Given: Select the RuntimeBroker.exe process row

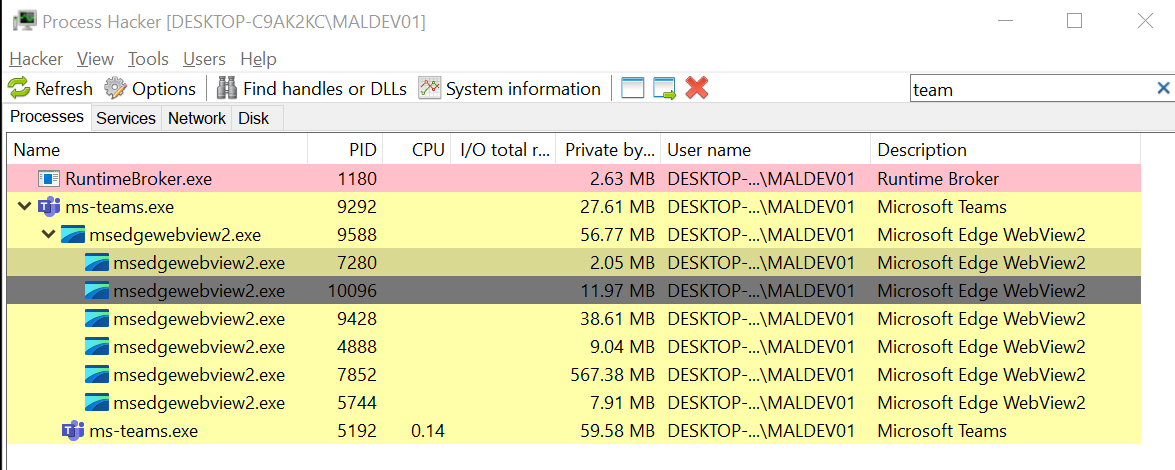Looking at the screenshot, I should (138, 179).
